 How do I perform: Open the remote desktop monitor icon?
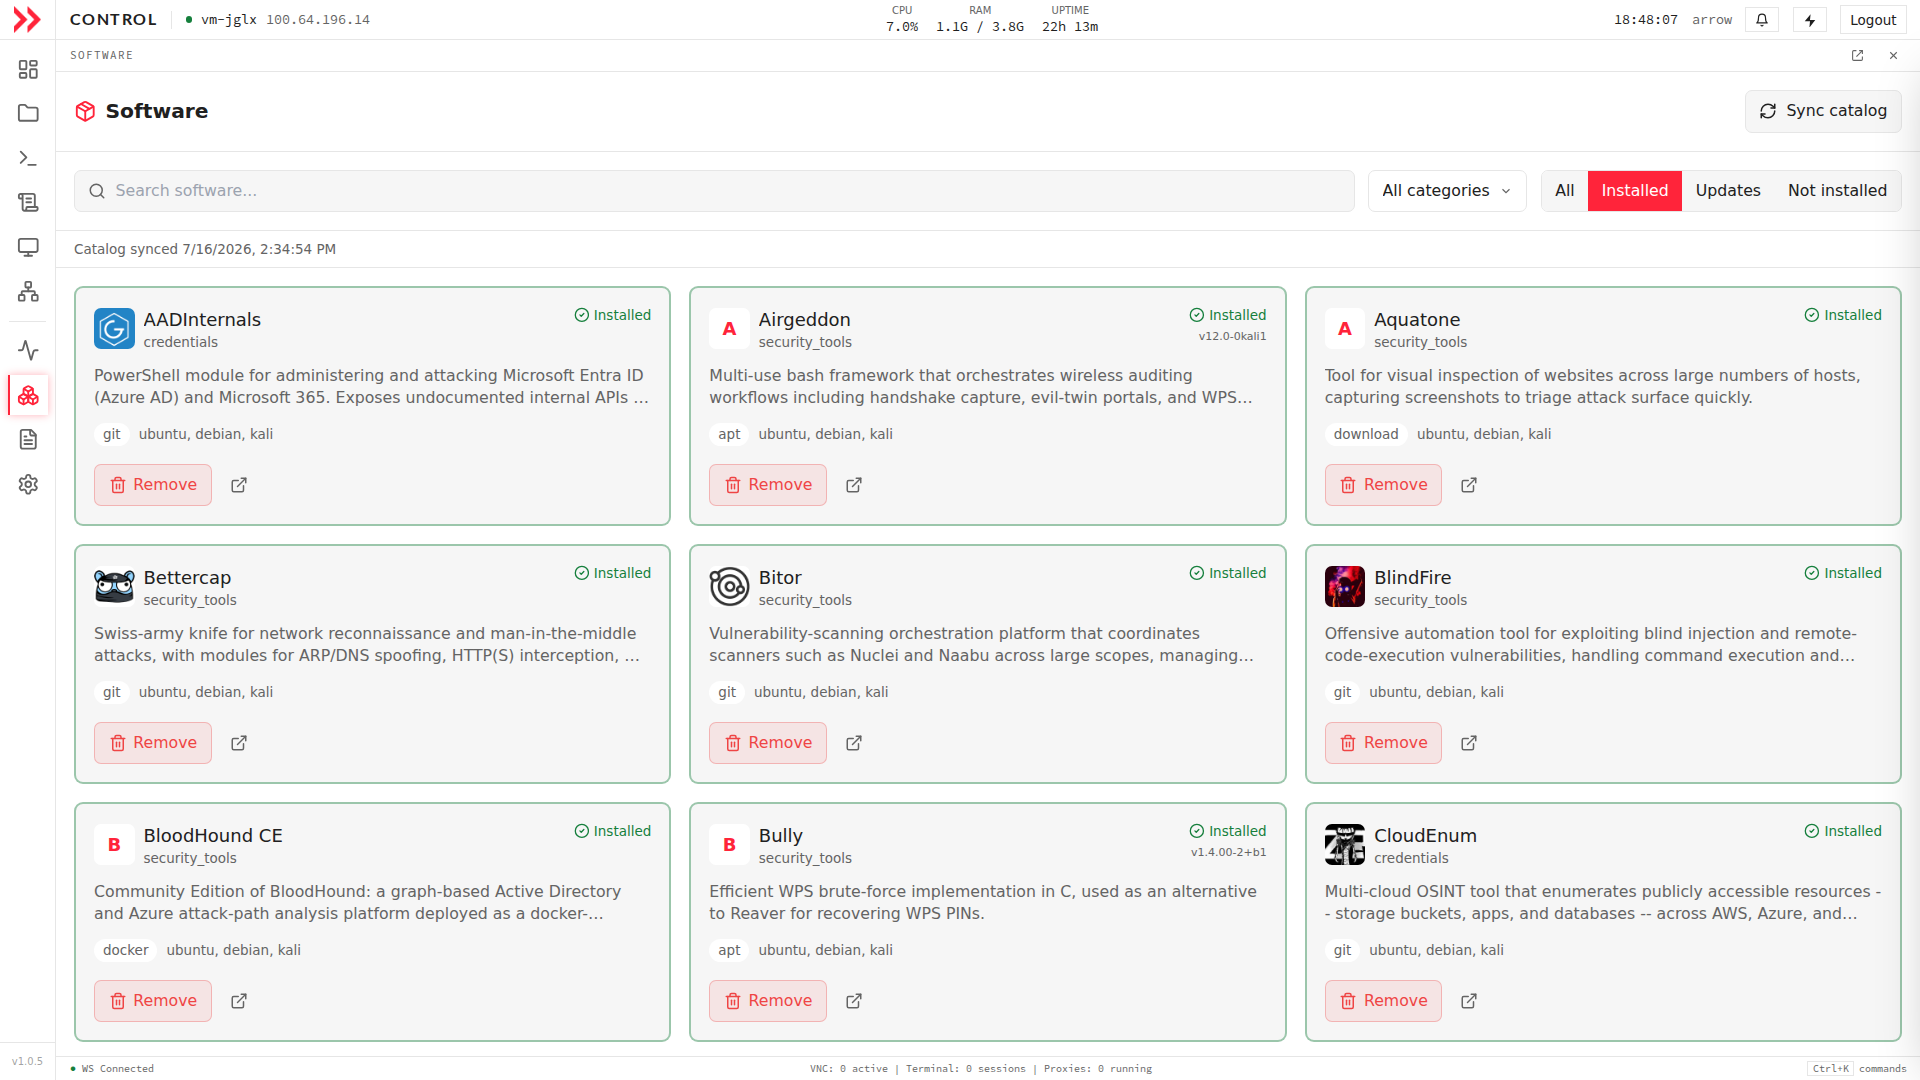point(28,247)
